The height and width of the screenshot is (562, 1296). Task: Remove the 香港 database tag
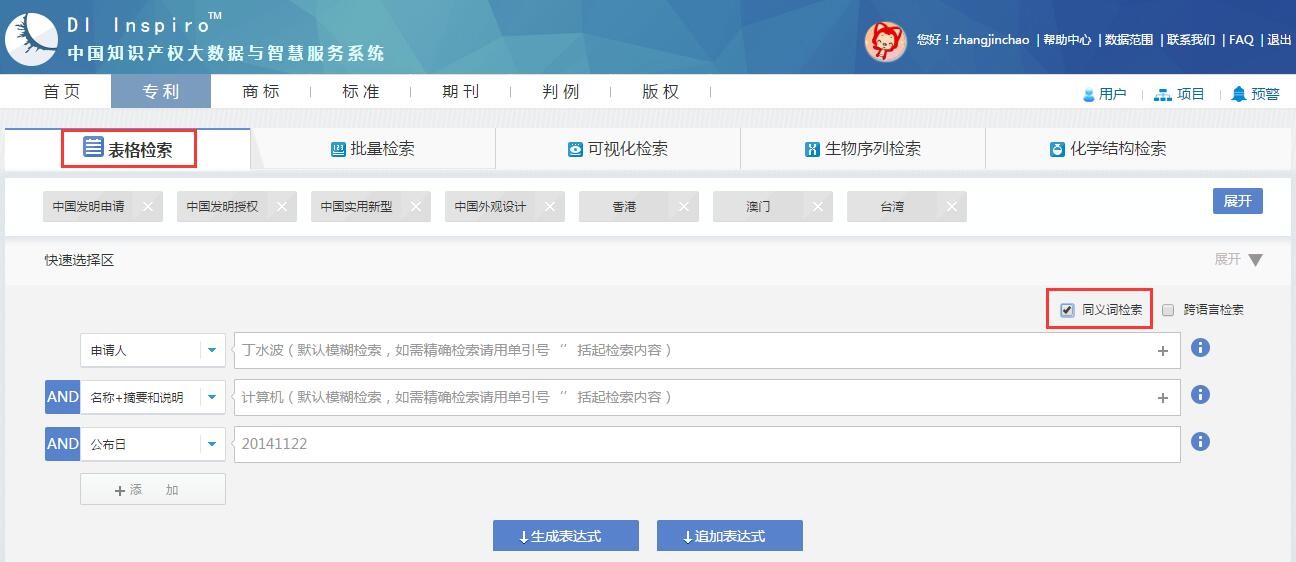683,207
